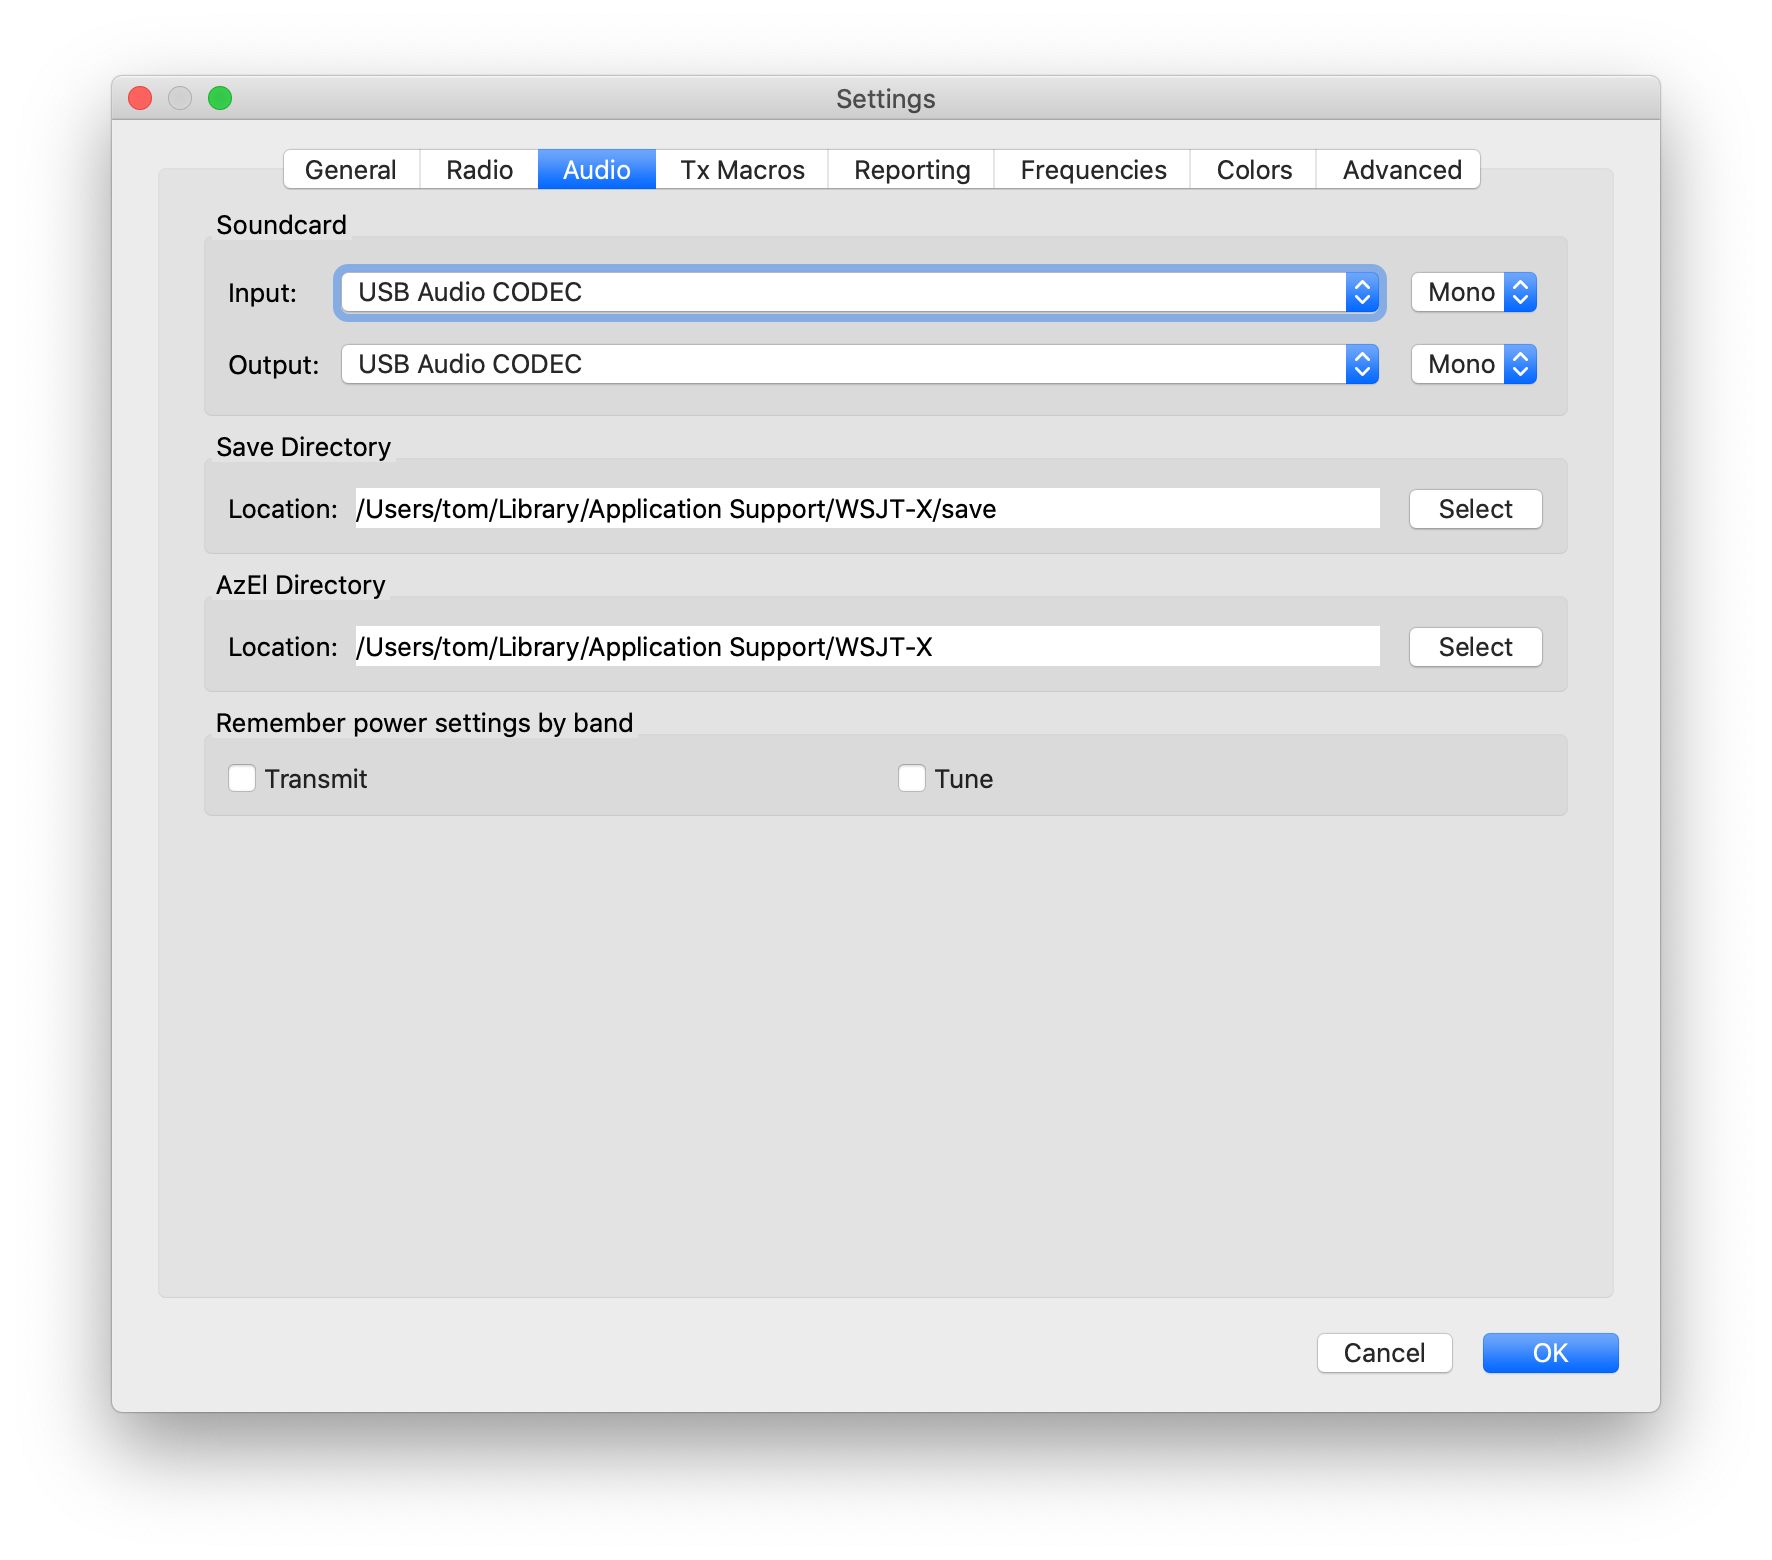Select the Audio tab
1772x1560 pixels.
pyautogui.click(x=597, y=170)
